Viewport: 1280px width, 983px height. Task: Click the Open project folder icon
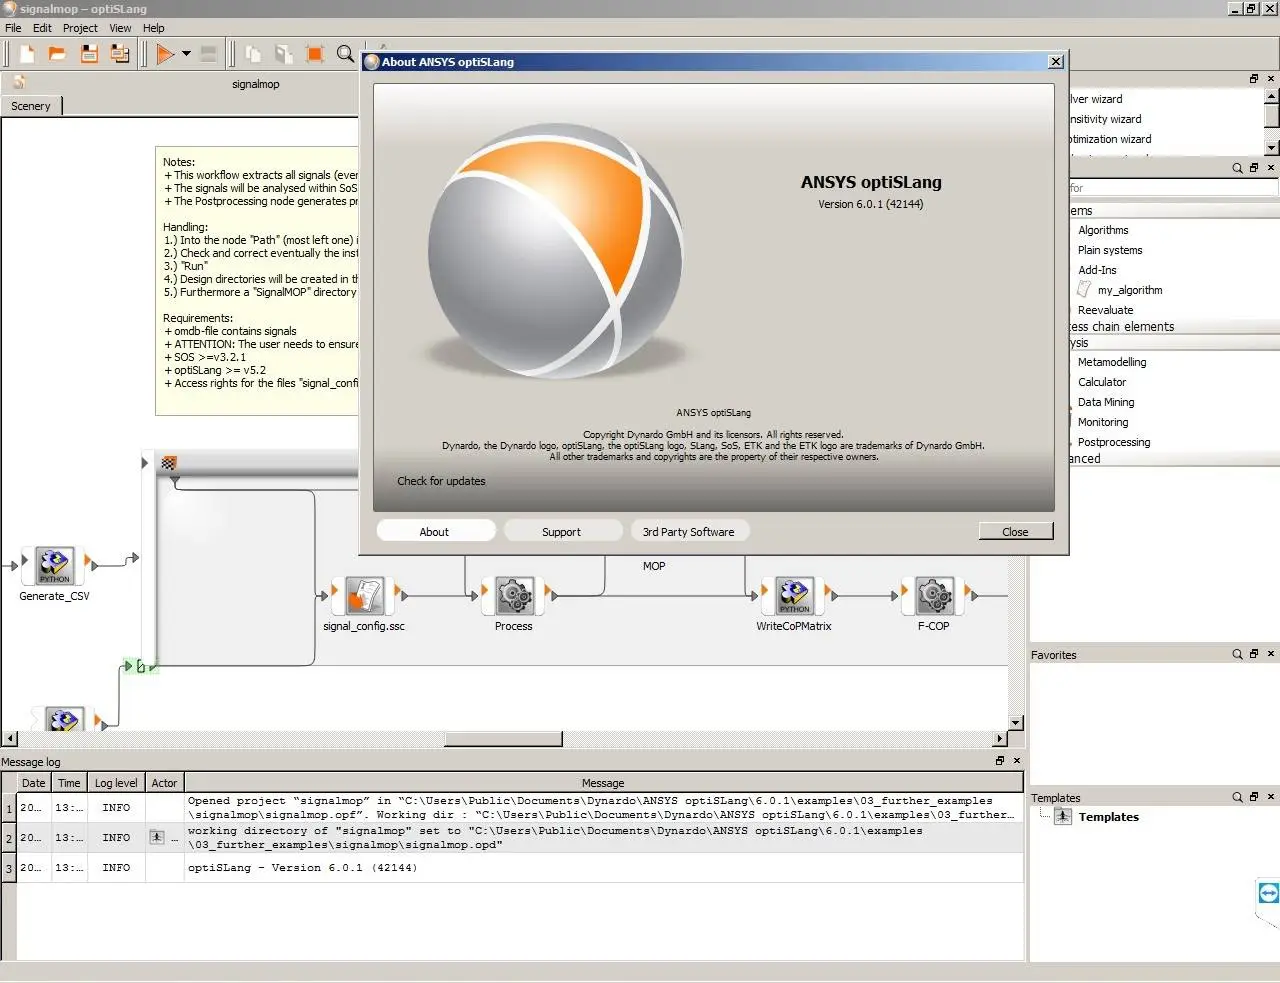[57, 53]
